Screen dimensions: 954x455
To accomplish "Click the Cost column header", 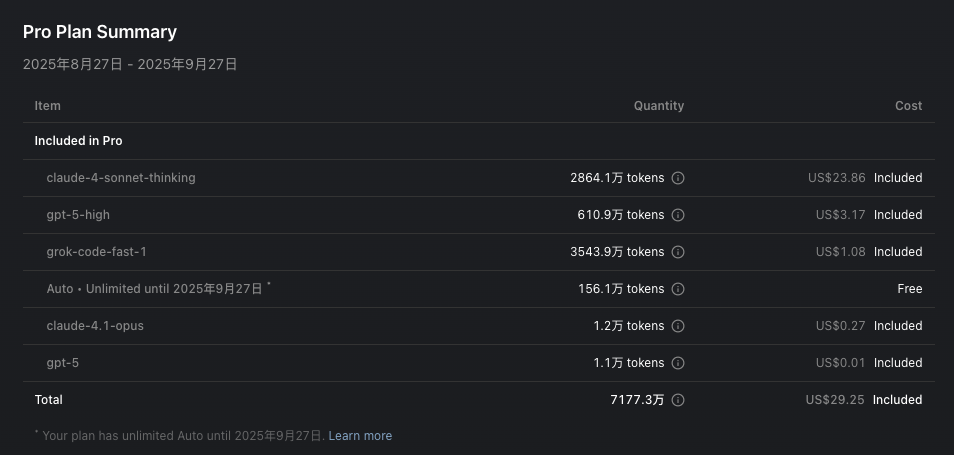I will click(908, 106).
